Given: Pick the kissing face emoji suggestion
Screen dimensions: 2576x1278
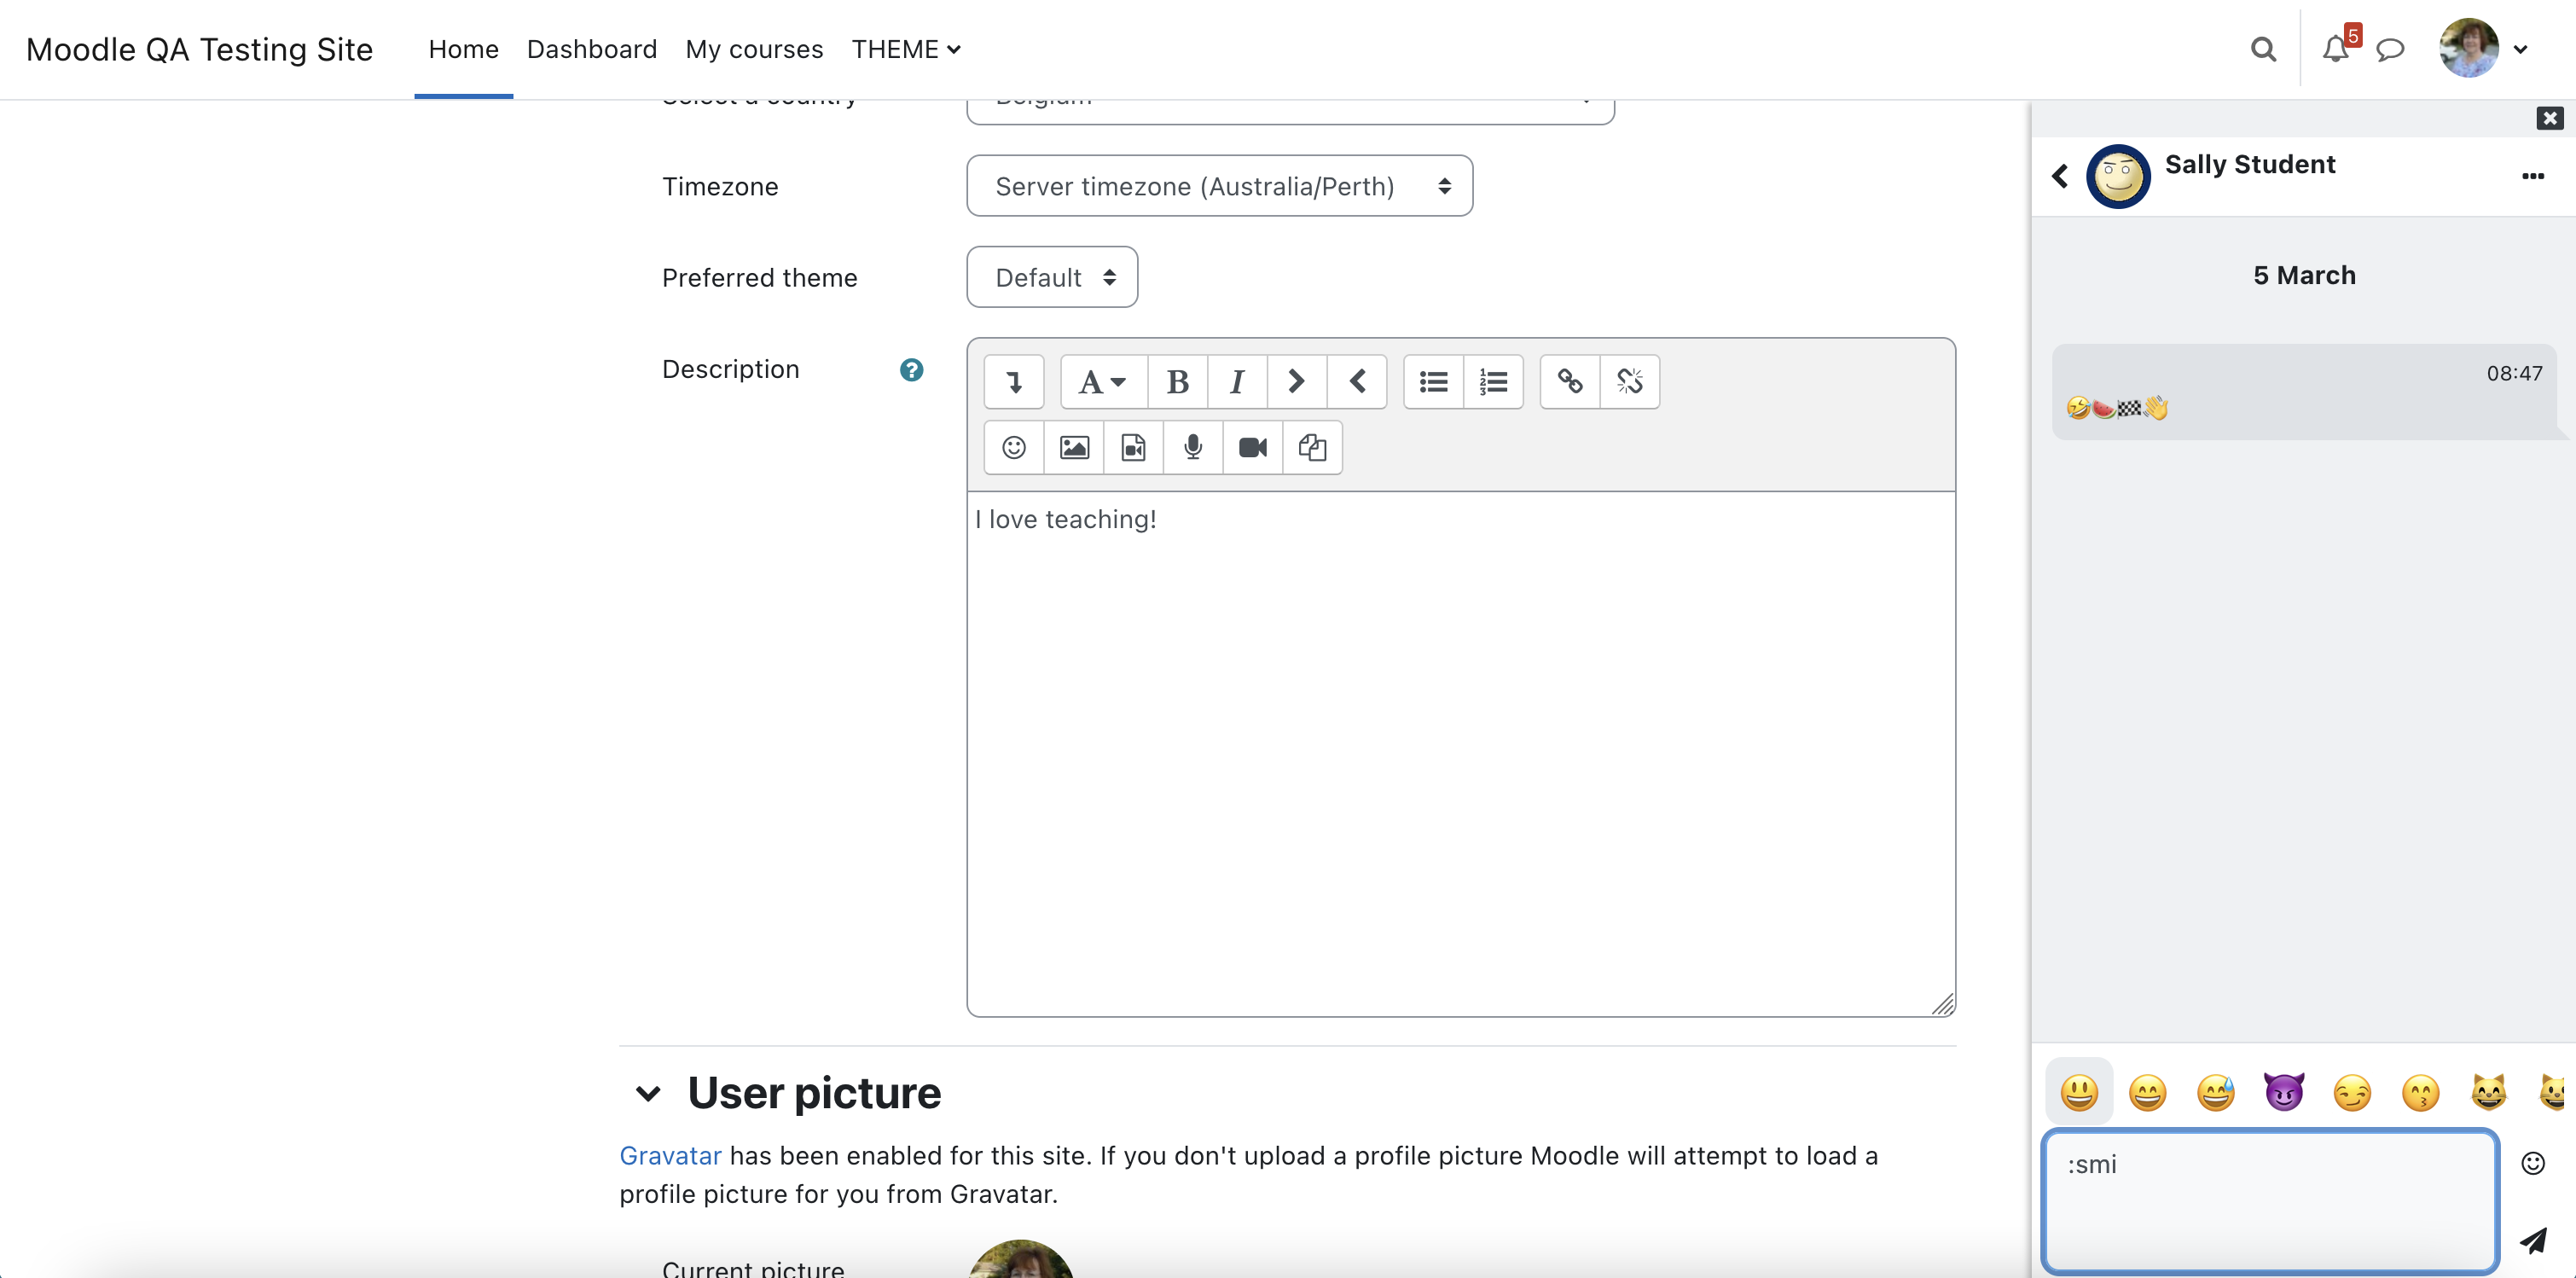Looking at the screenshot, I should pyautogui.click(x=2420, y=1092).
